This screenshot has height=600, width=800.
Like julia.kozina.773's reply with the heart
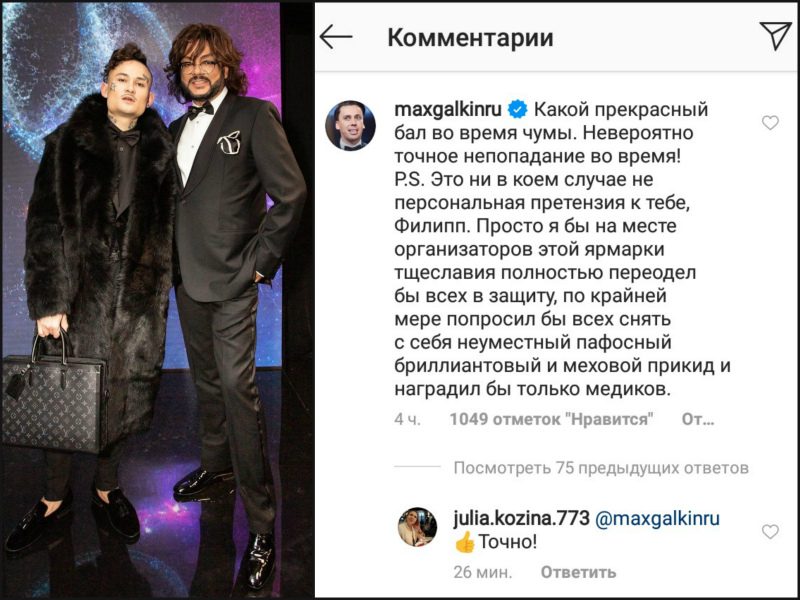tap(770, 532)
